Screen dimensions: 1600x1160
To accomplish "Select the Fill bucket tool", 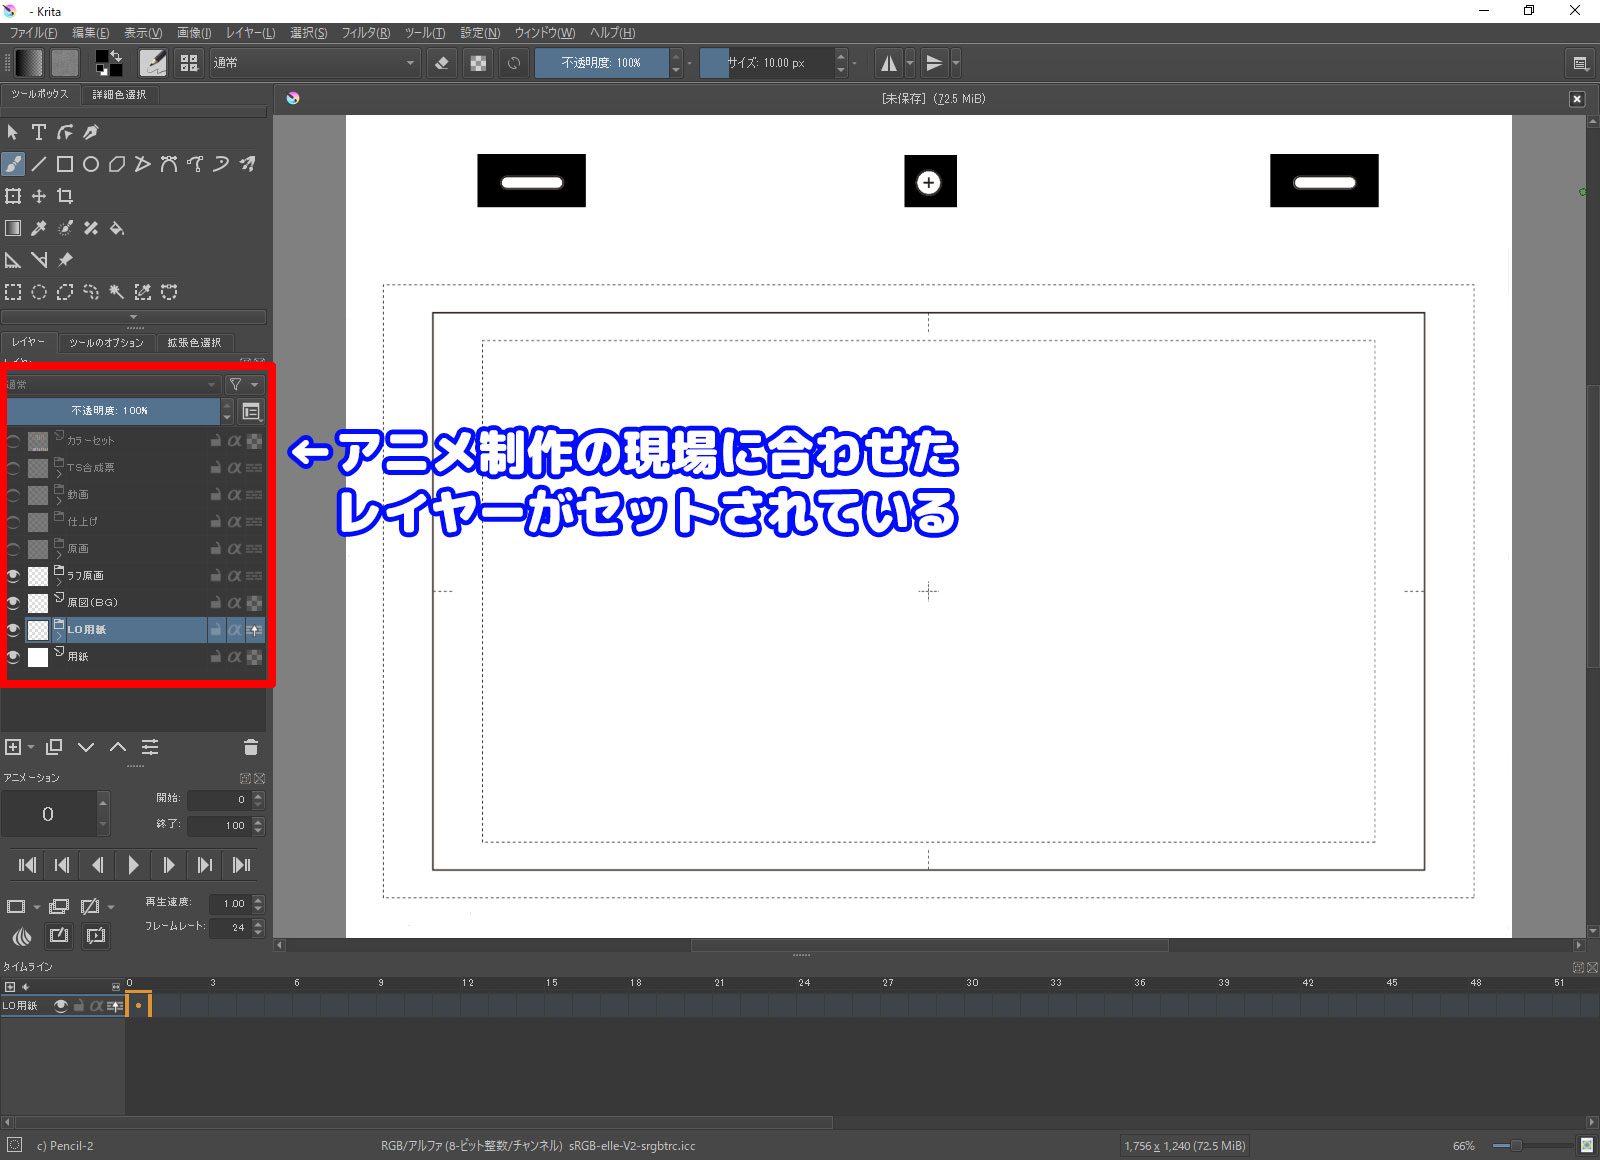I will click(x=117, y=228).
